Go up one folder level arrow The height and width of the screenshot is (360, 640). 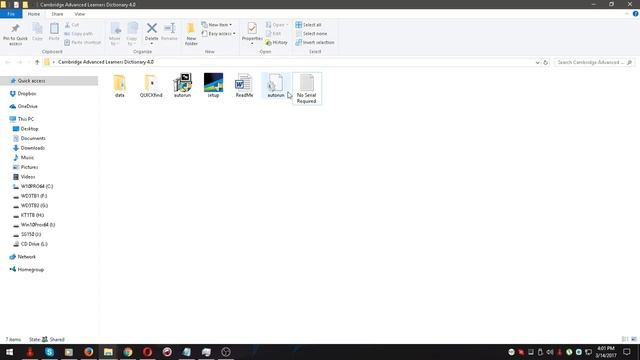coord(37,62)
